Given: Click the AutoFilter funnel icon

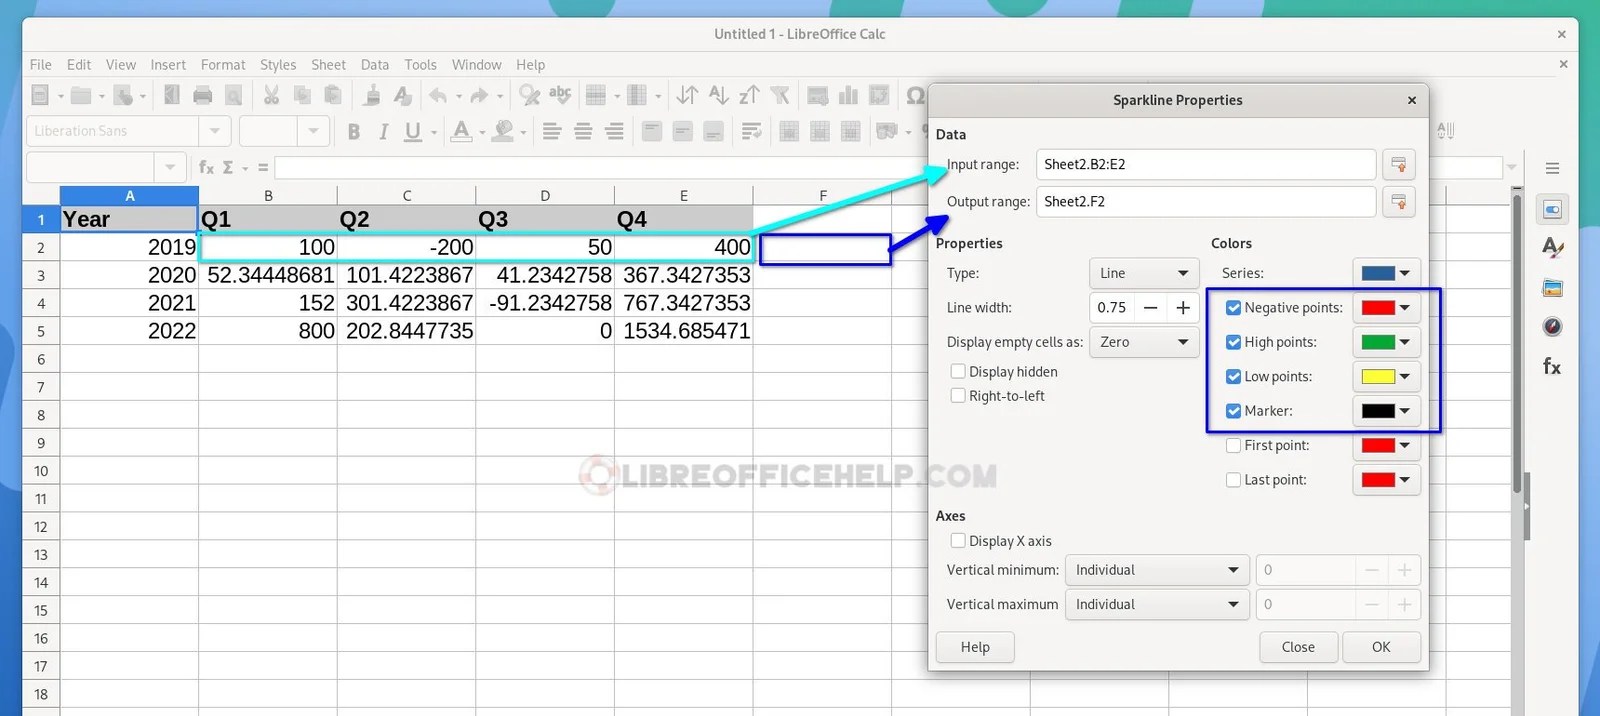Looking at the screenshot, I should (x=780, y=95).
